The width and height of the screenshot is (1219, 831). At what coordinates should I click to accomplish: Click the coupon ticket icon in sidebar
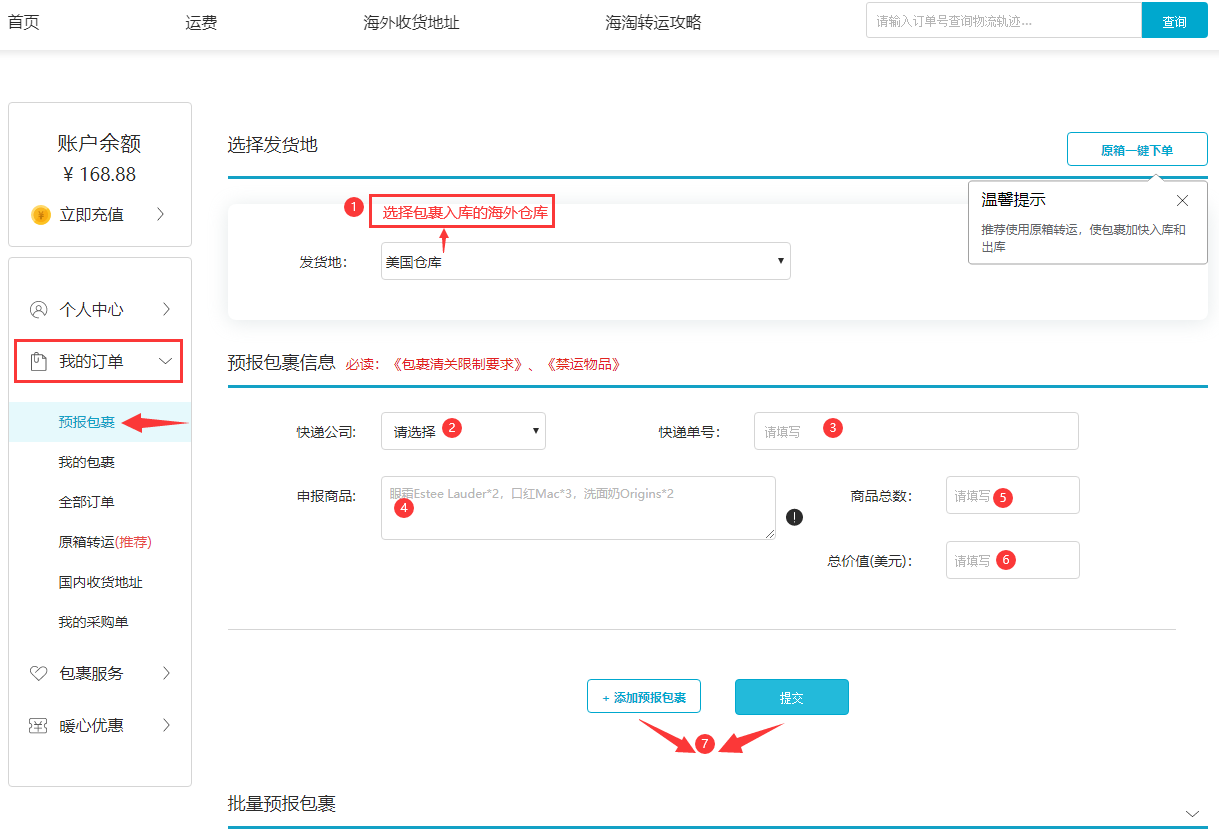click(x=39, y=725)
